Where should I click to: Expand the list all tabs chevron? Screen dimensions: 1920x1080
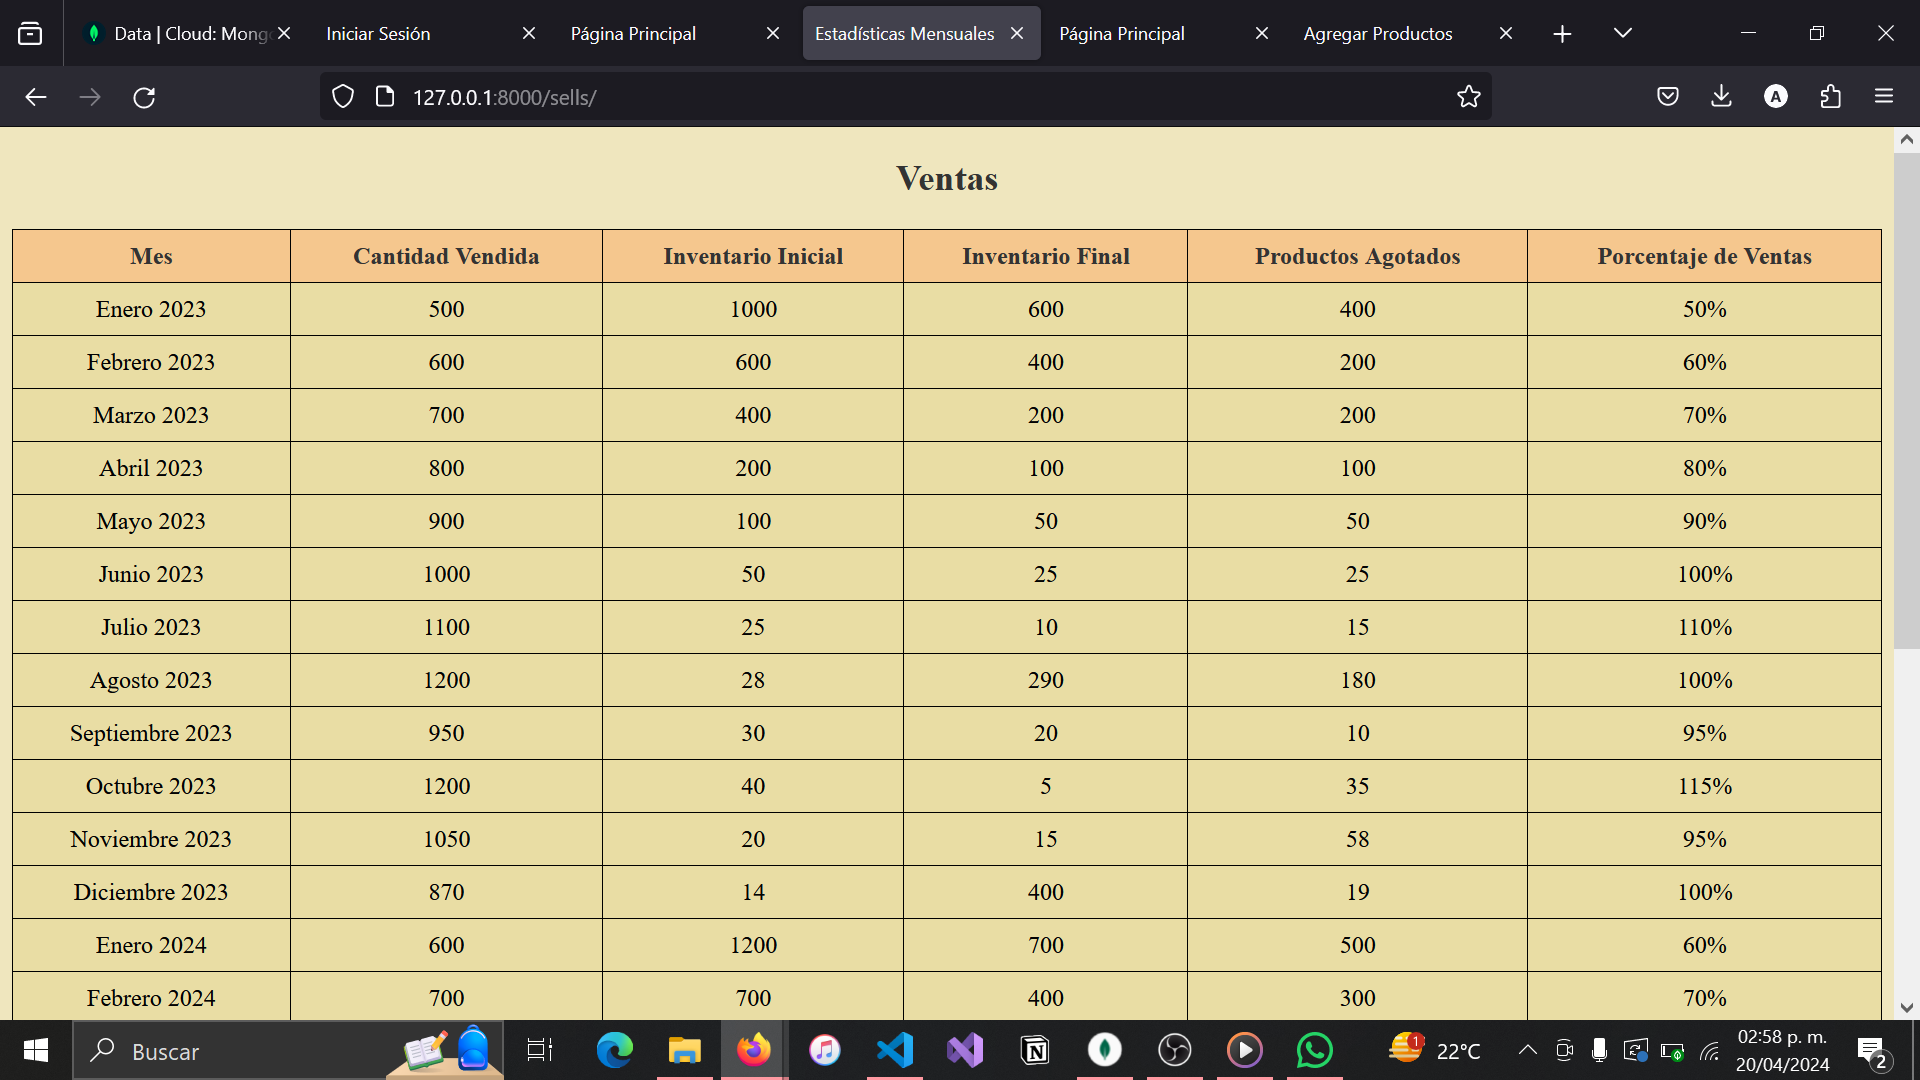(1622, 33)
